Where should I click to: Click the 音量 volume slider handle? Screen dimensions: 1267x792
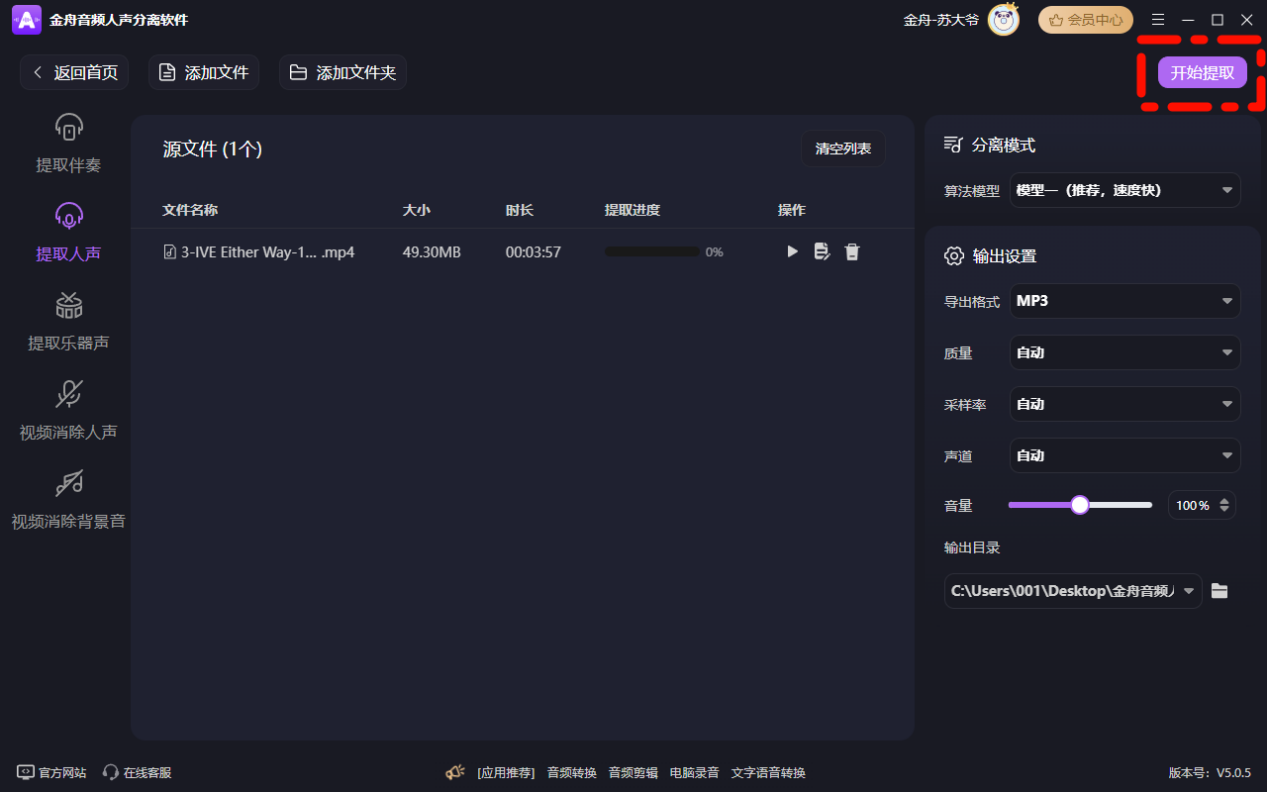coord(1079,505)
